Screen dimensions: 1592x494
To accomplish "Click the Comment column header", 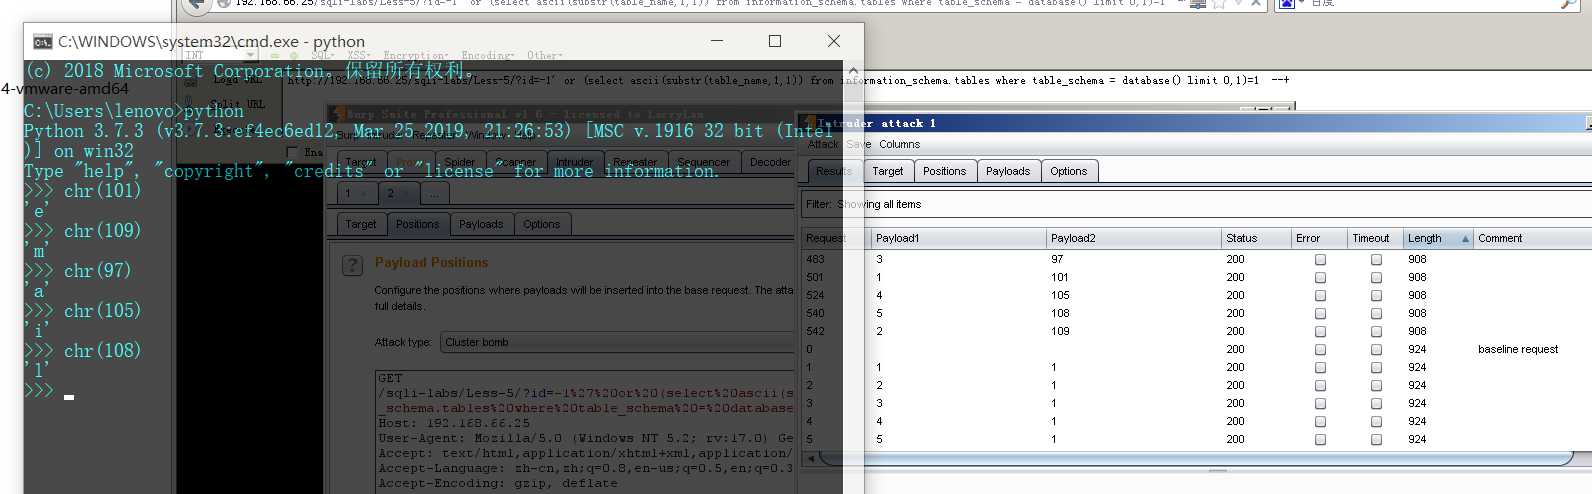I will point(1532,238).
